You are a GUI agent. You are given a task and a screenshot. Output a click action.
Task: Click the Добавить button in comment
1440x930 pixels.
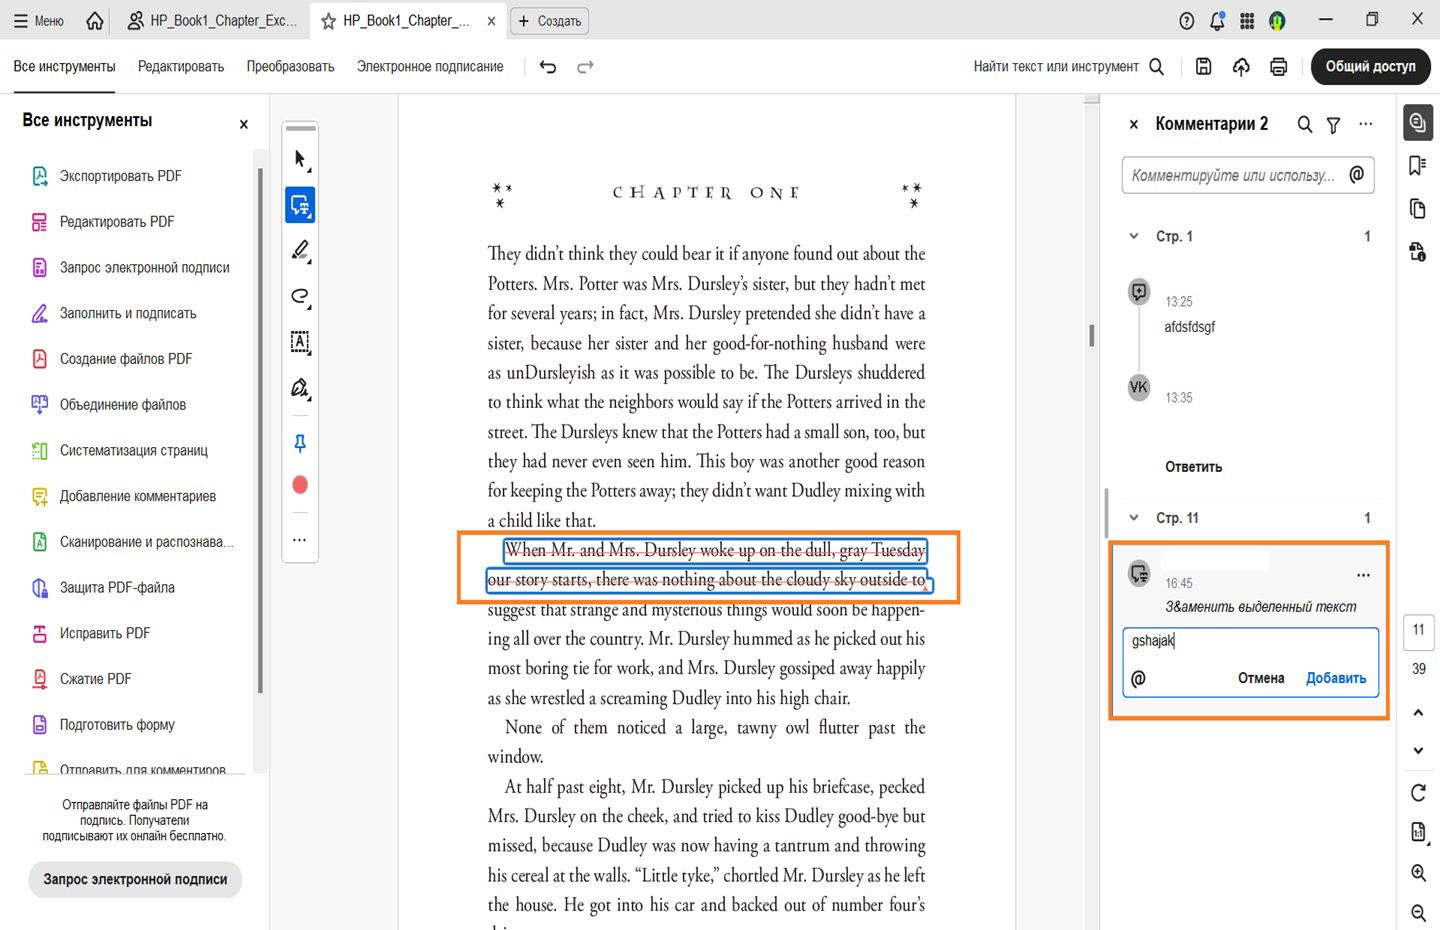[x=1335, y=678]
